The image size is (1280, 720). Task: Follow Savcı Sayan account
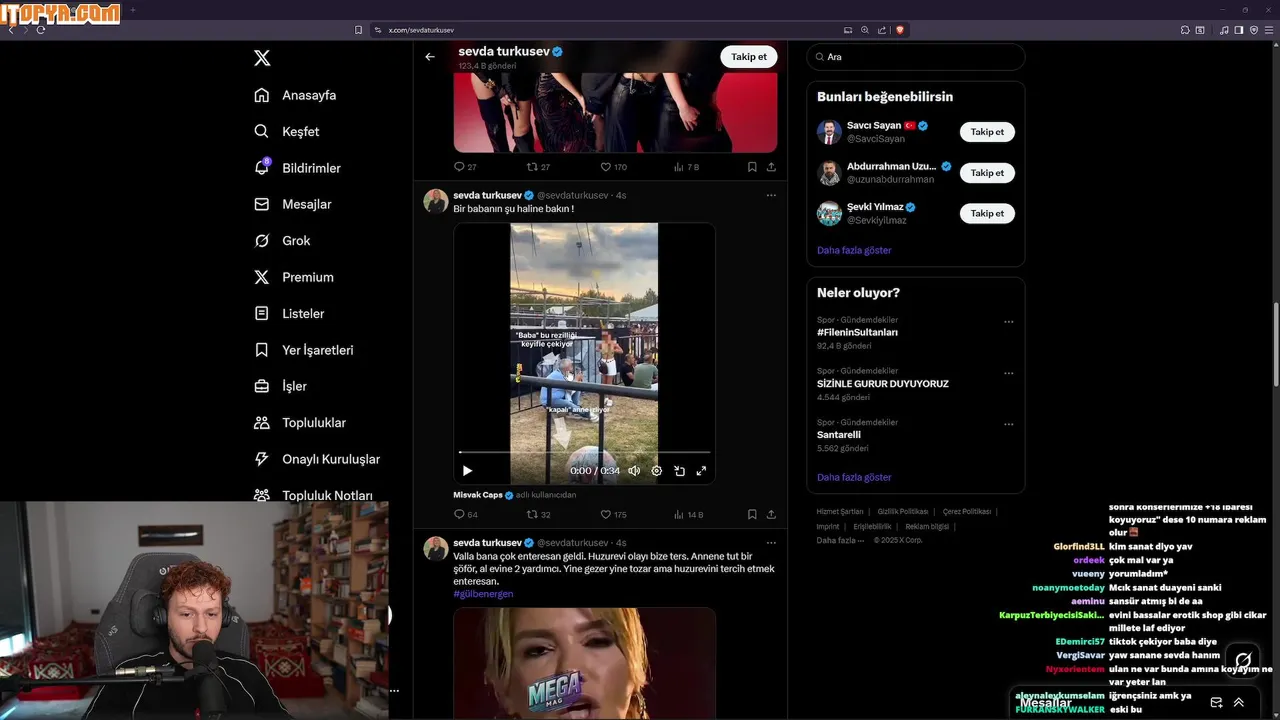987,132
